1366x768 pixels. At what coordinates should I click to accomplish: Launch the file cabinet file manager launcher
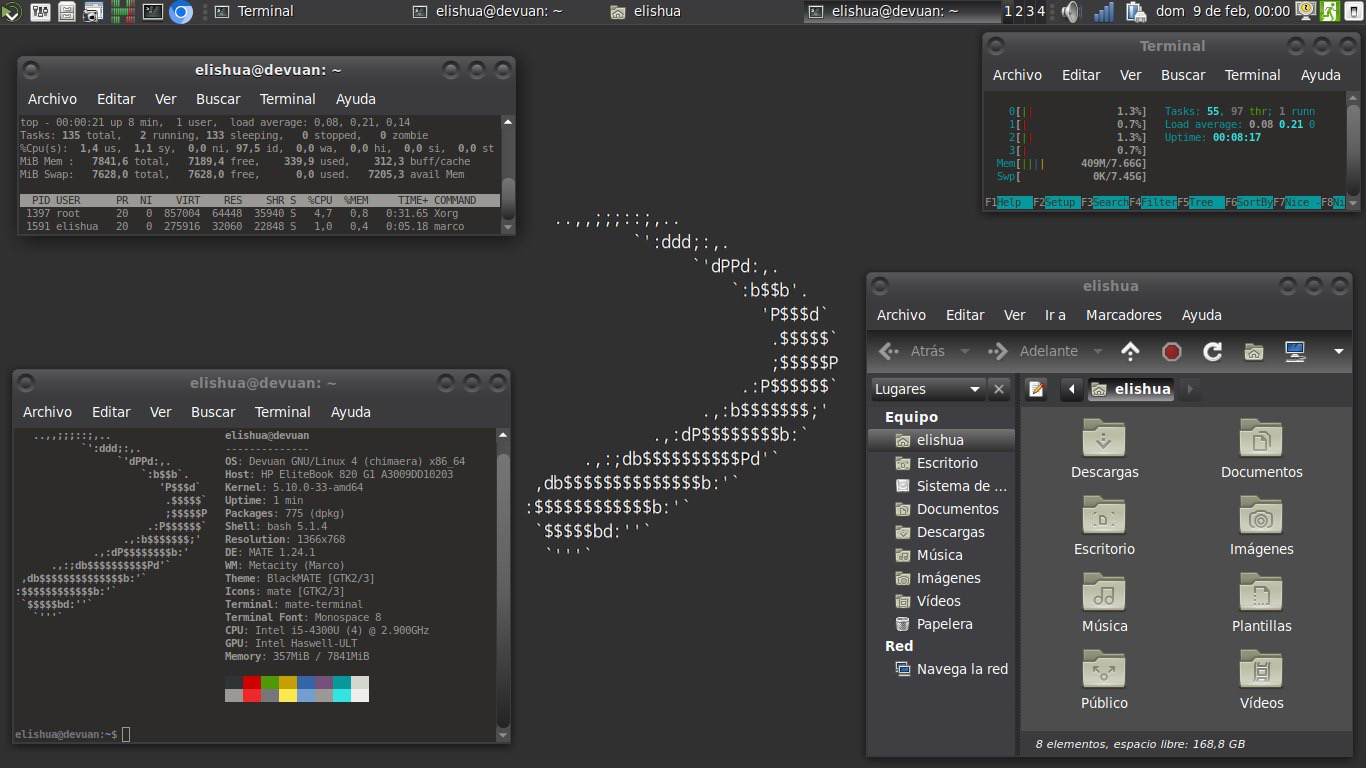point(67,12)
